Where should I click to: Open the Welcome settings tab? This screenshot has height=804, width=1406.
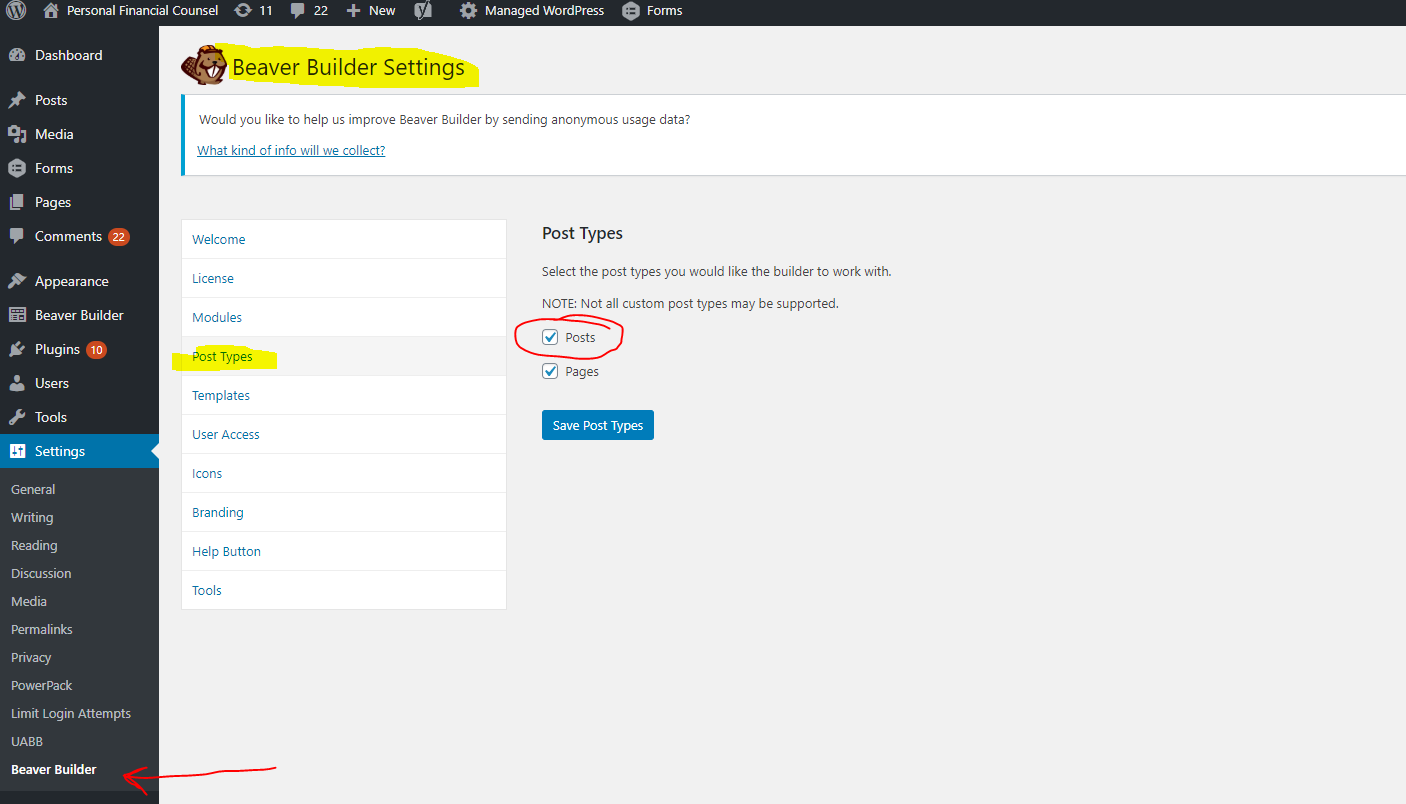(343, 239)
